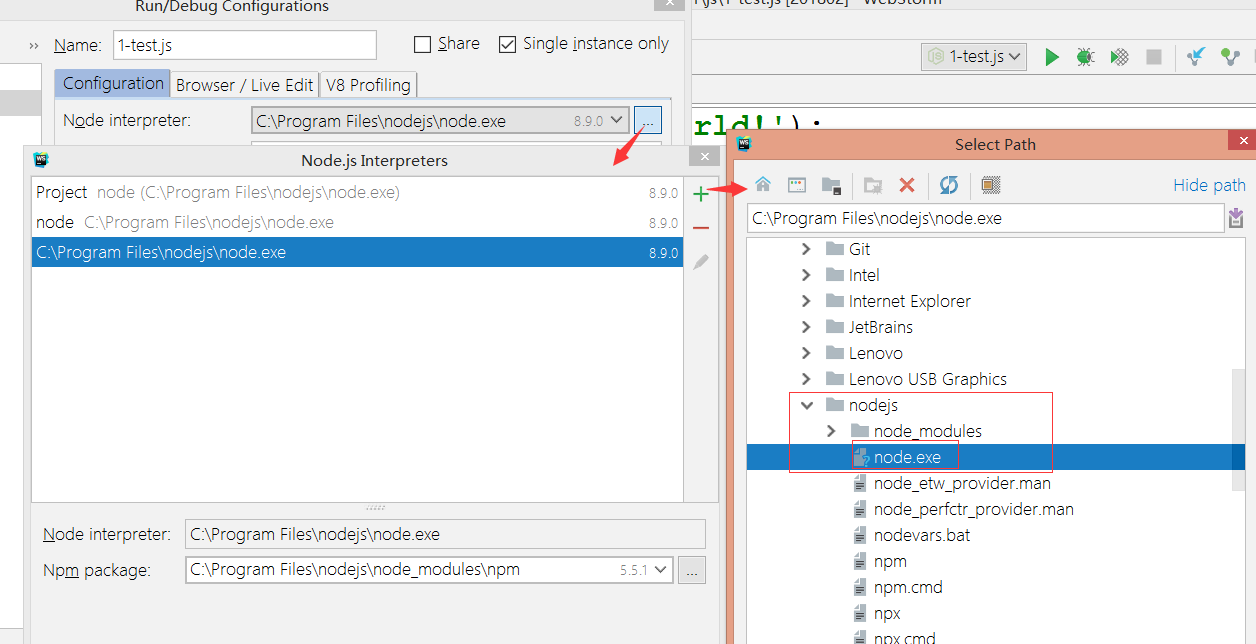Switch to the V8 Profiling tab
This screenshot has height=644, width=1256.
tap(368, 85)
